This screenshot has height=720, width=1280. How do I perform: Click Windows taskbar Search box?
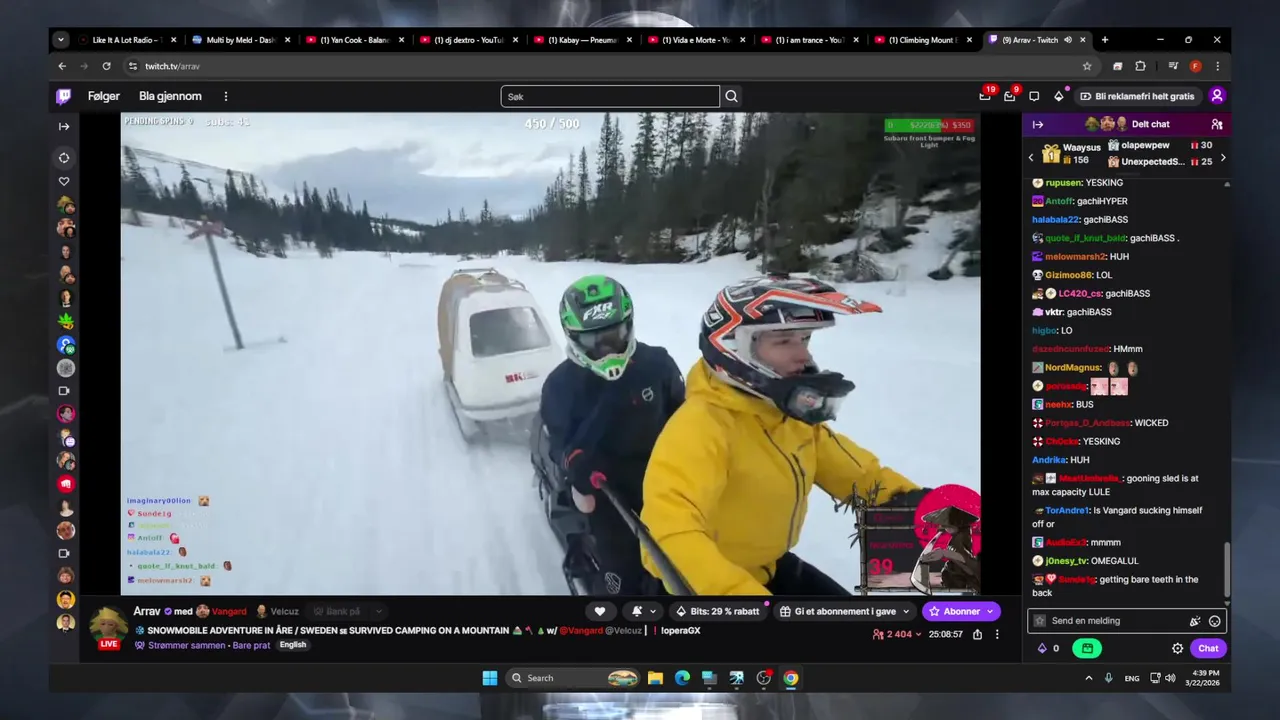pyautogui.click(x=573, y=678)
